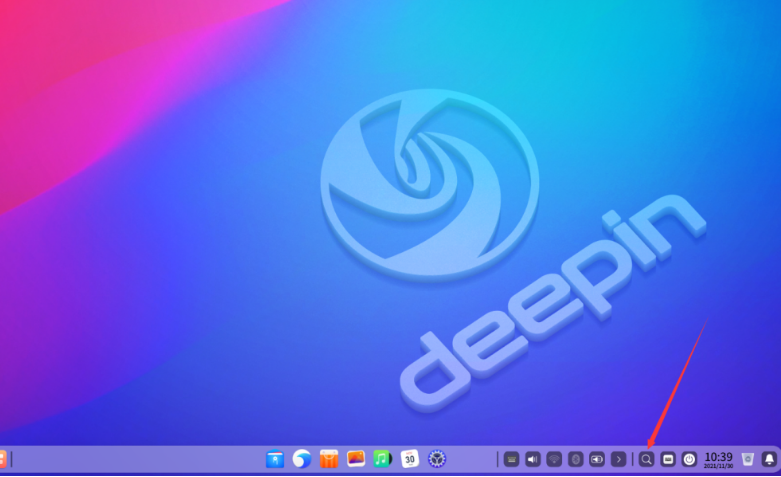Viewport: 781px width, 477px height.
Task: Click the power shutdown button
Action: [689, 459]
